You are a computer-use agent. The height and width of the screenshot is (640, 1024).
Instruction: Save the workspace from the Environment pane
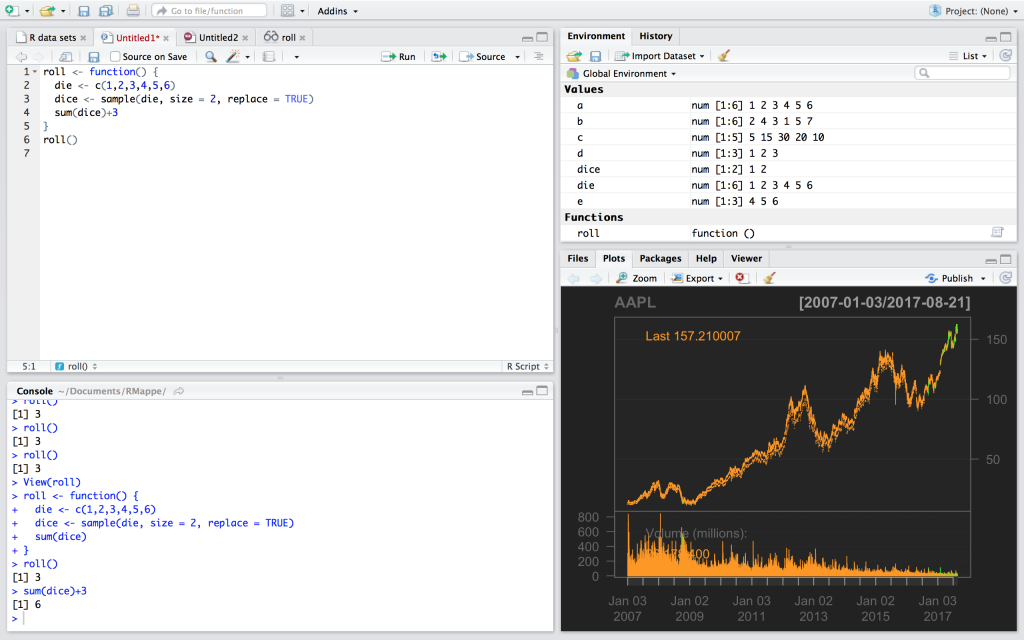(596, 56)
